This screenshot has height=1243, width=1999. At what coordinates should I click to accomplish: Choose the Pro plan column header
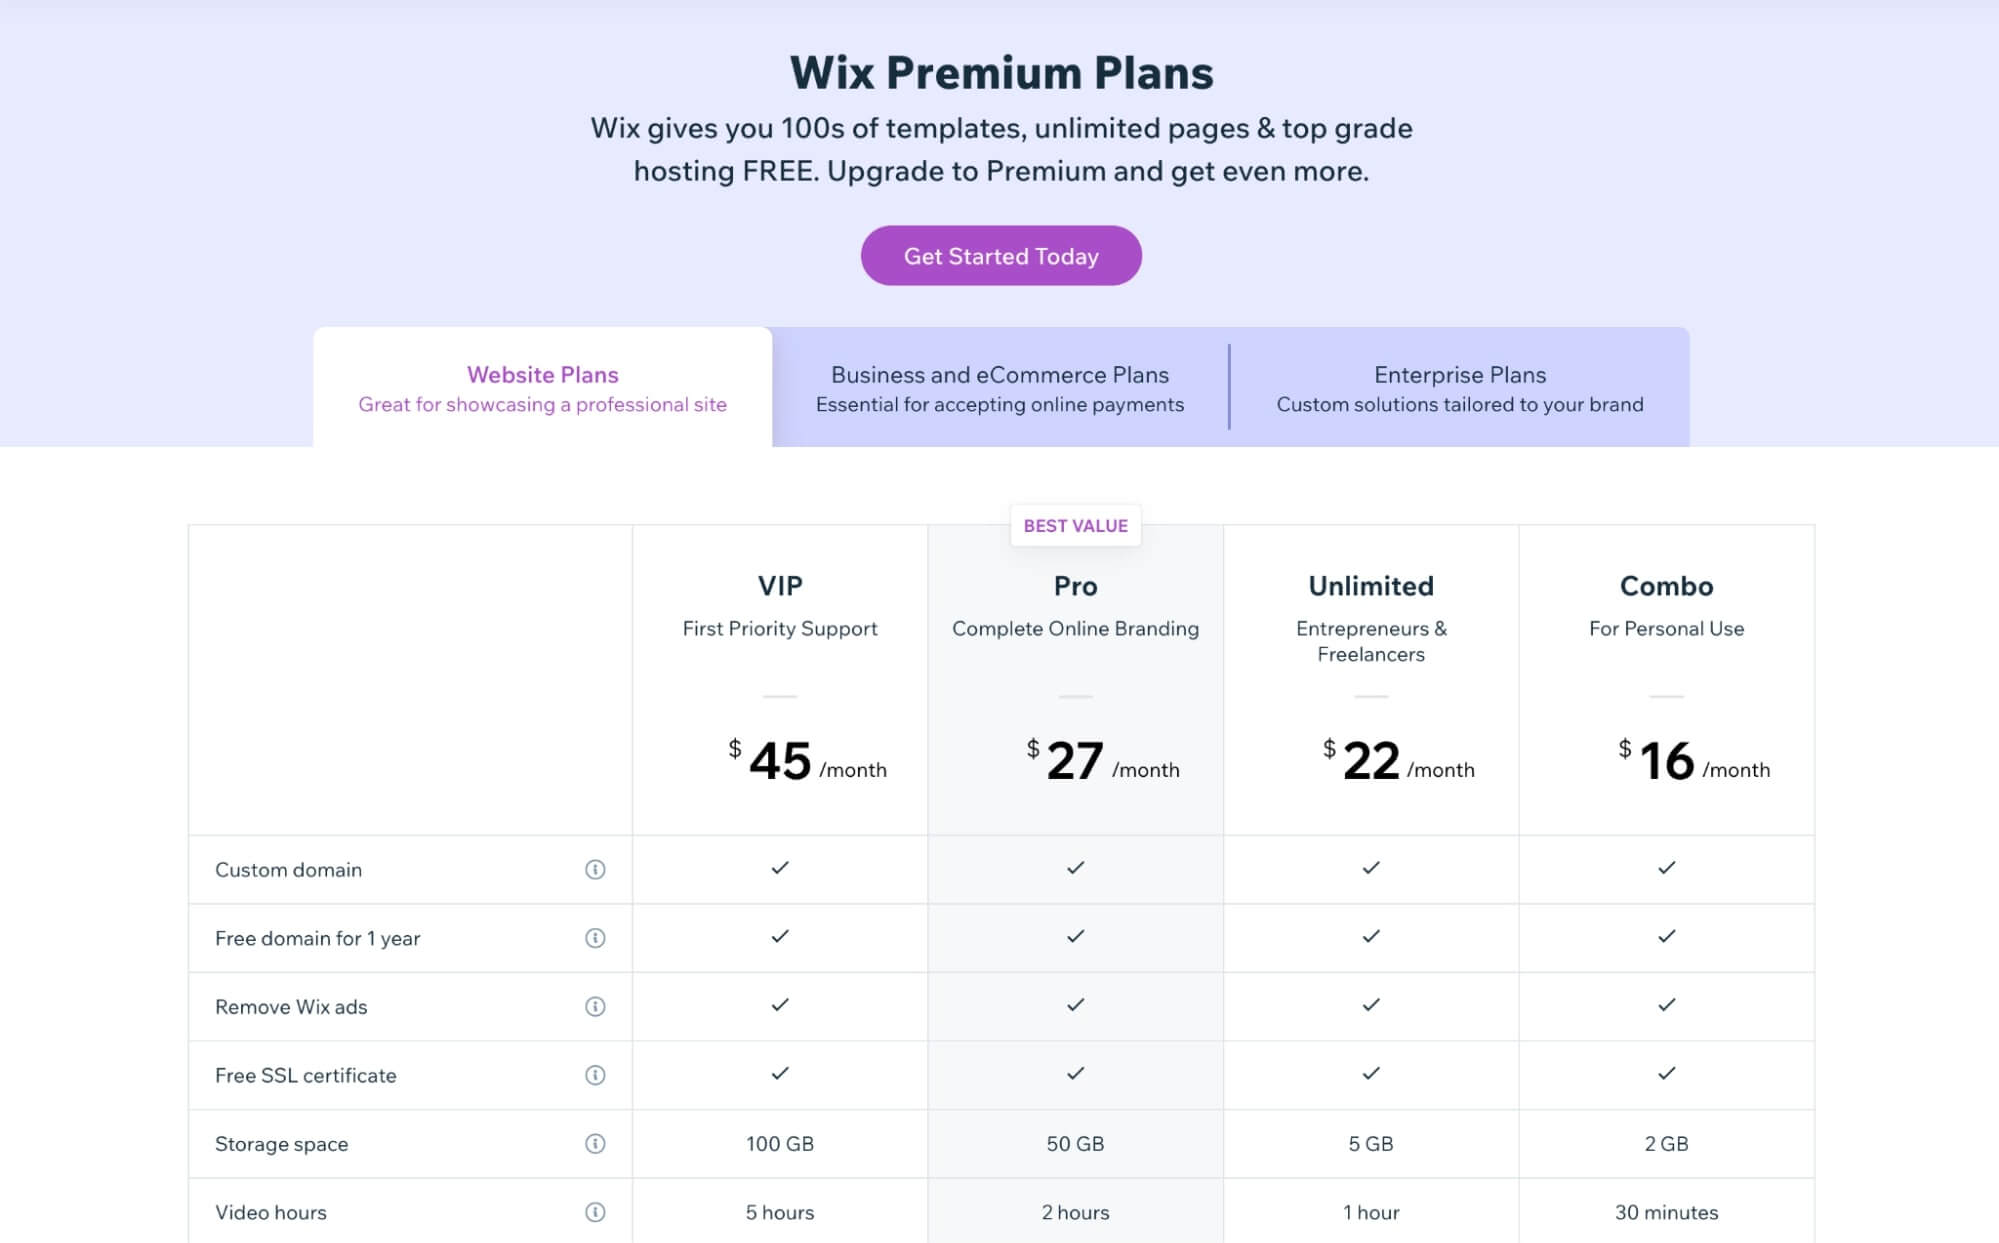coord(1075,586)
